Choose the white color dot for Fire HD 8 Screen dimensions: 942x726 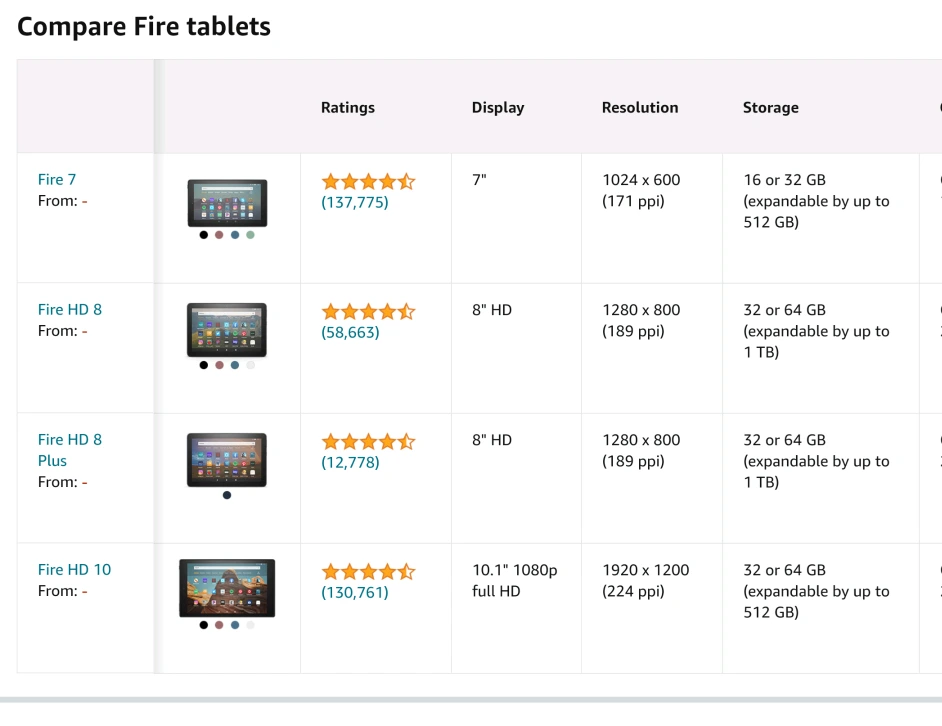250,365
